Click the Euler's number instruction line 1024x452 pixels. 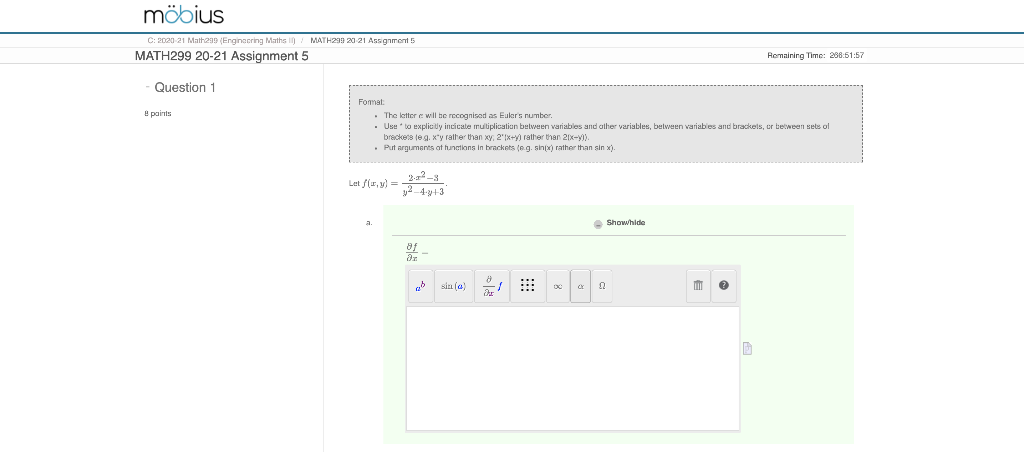pos(468,115)
